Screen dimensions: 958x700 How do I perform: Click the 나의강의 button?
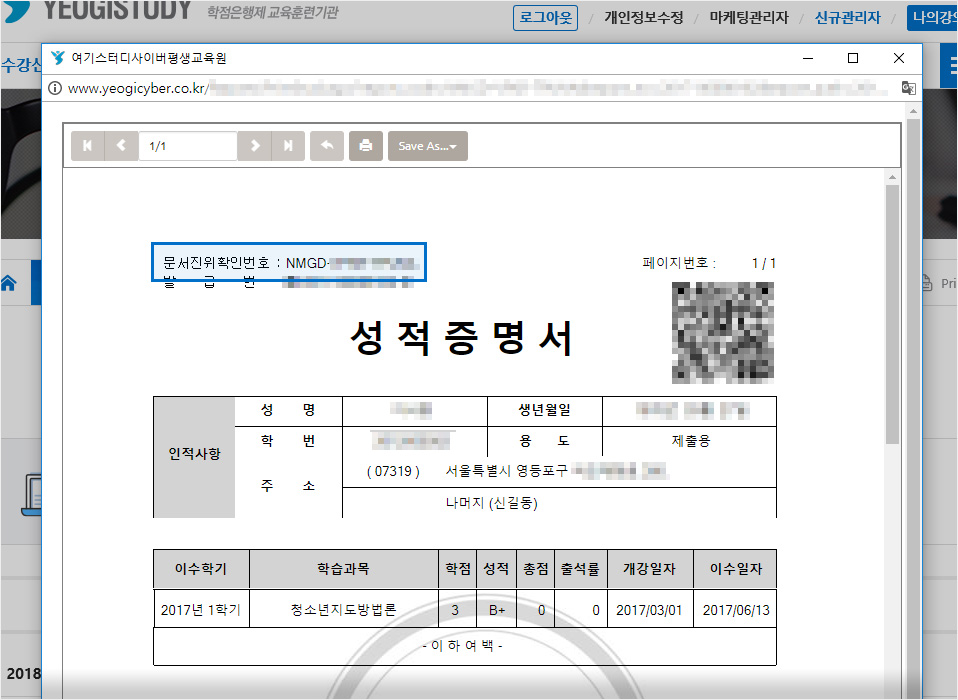click(934, 18)
